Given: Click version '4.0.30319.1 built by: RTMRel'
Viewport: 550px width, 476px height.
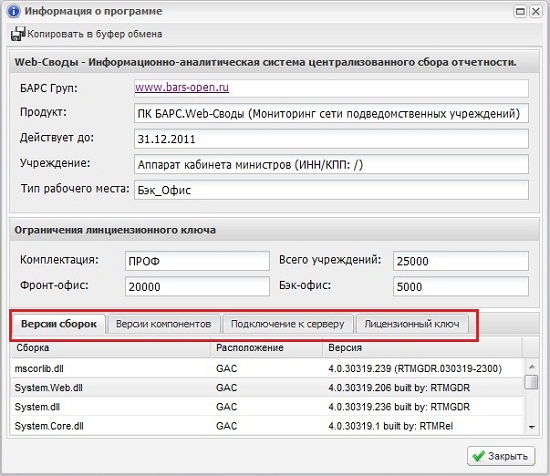Looking at the screenshot, I should tap(391, 426).
